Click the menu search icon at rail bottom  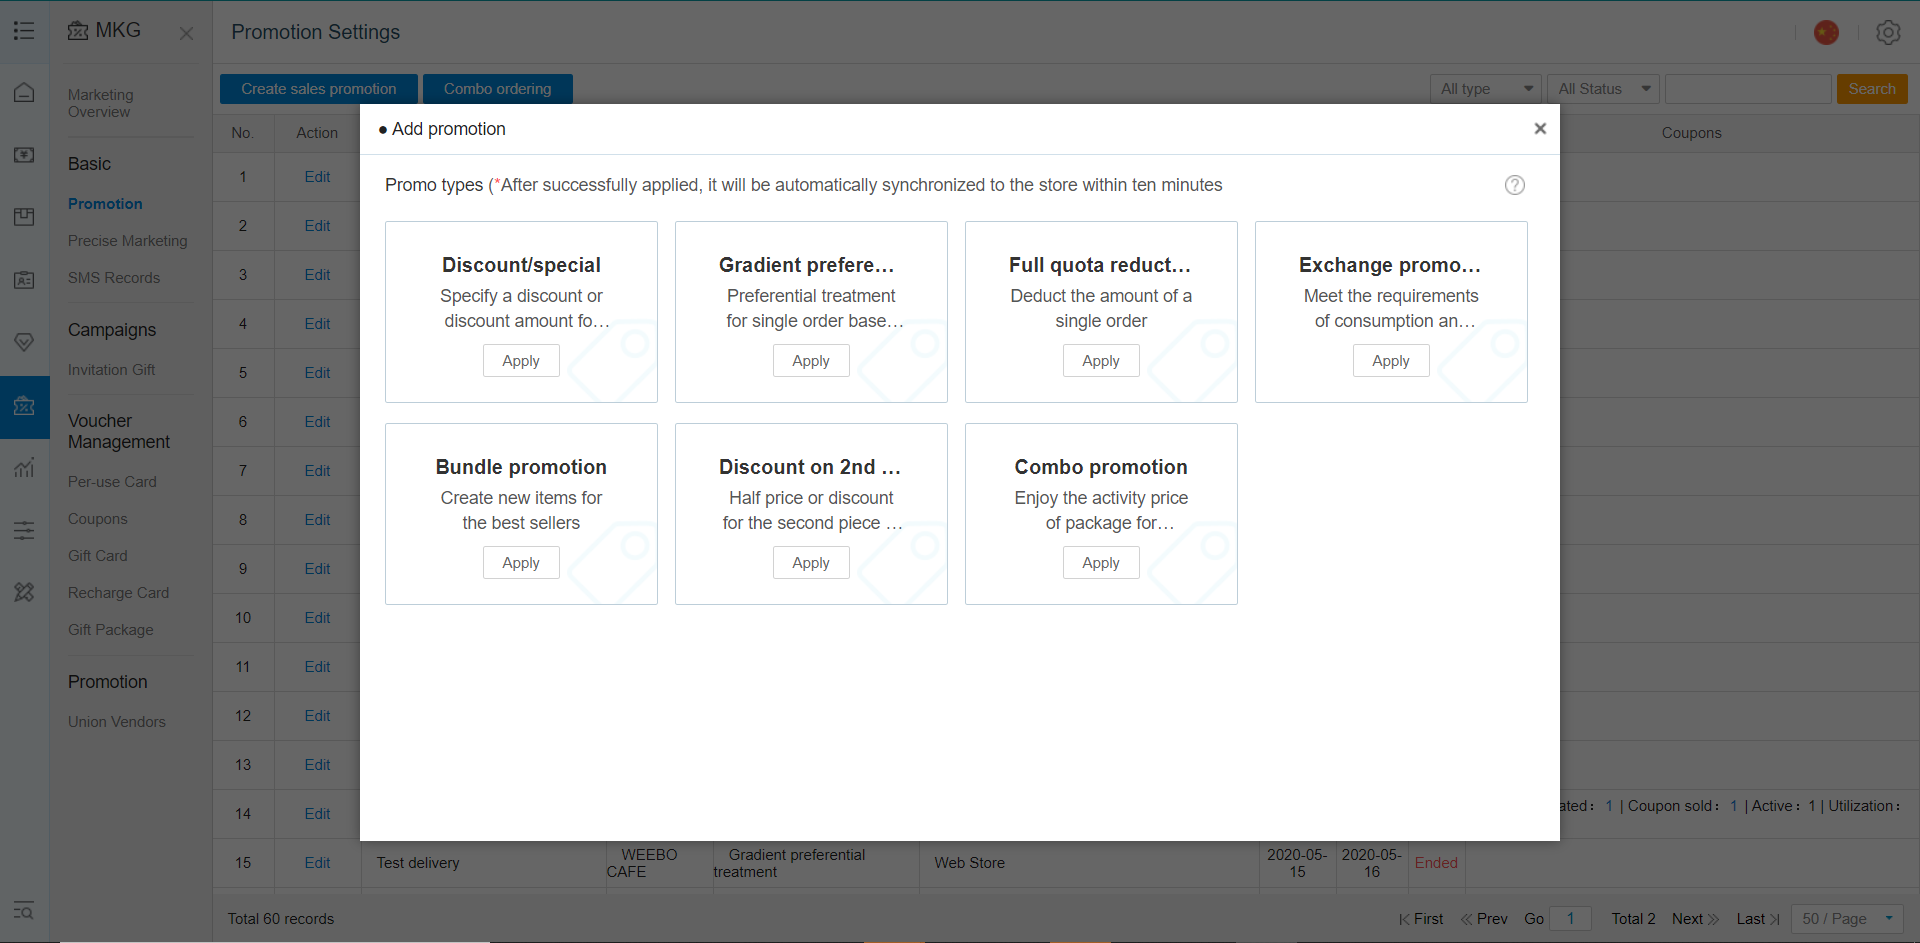click(x=24, y=911)
